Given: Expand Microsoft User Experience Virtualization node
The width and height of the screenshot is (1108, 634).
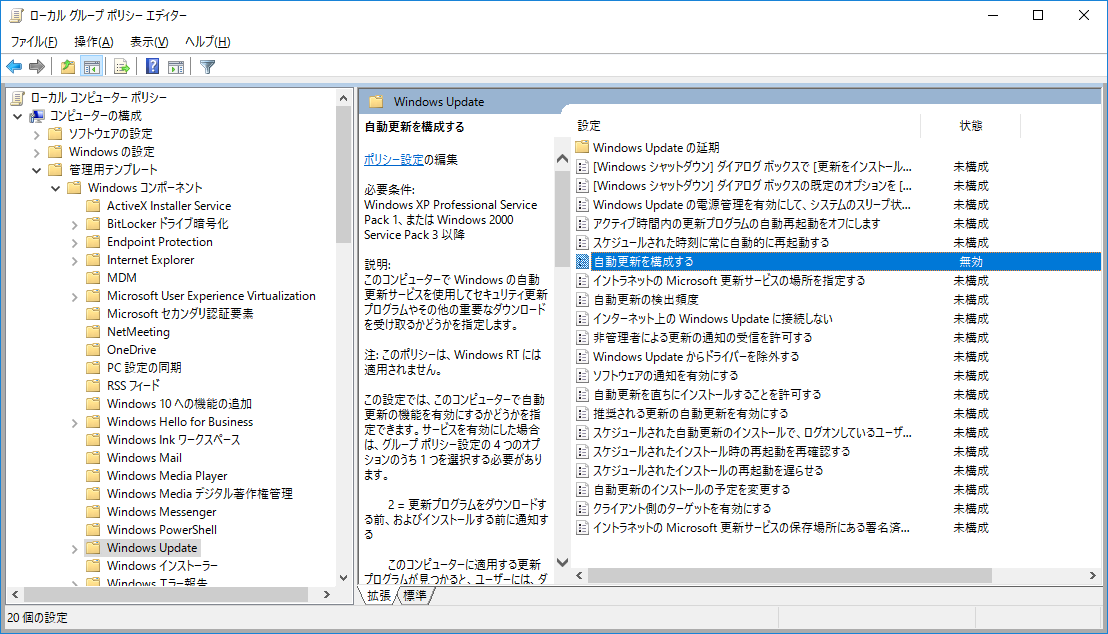Looking at the screenshot, I should point(74,296).
